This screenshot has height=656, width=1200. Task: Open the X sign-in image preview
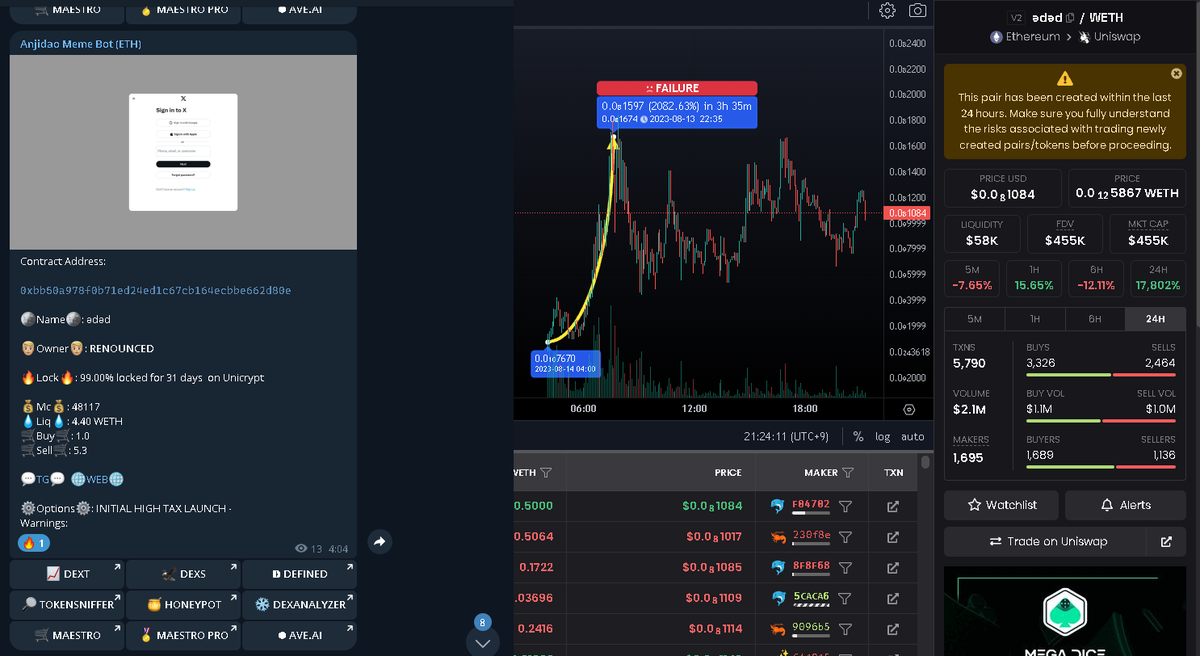[183, 152]
